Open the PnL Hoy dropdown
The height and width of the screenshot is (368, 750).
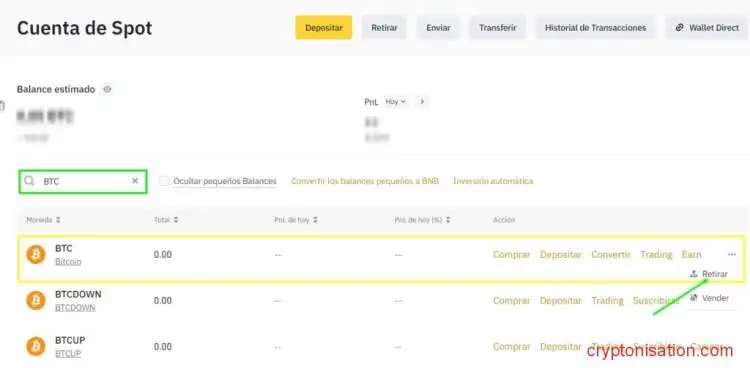[x=396, y=102]
